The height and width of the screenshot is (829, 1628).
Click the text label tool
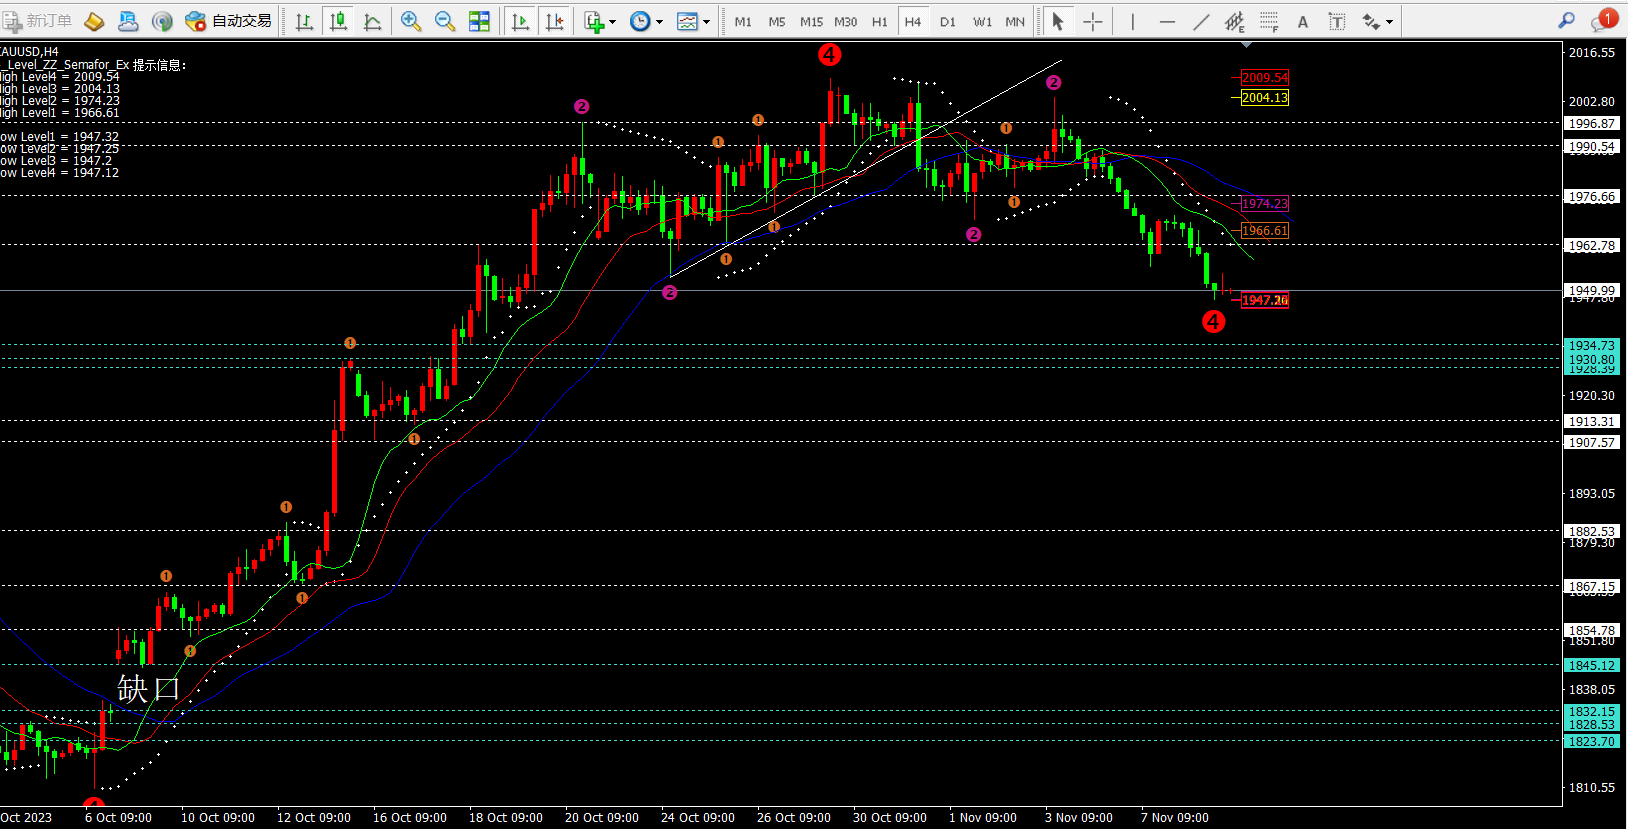click(x=1303, y=21)
